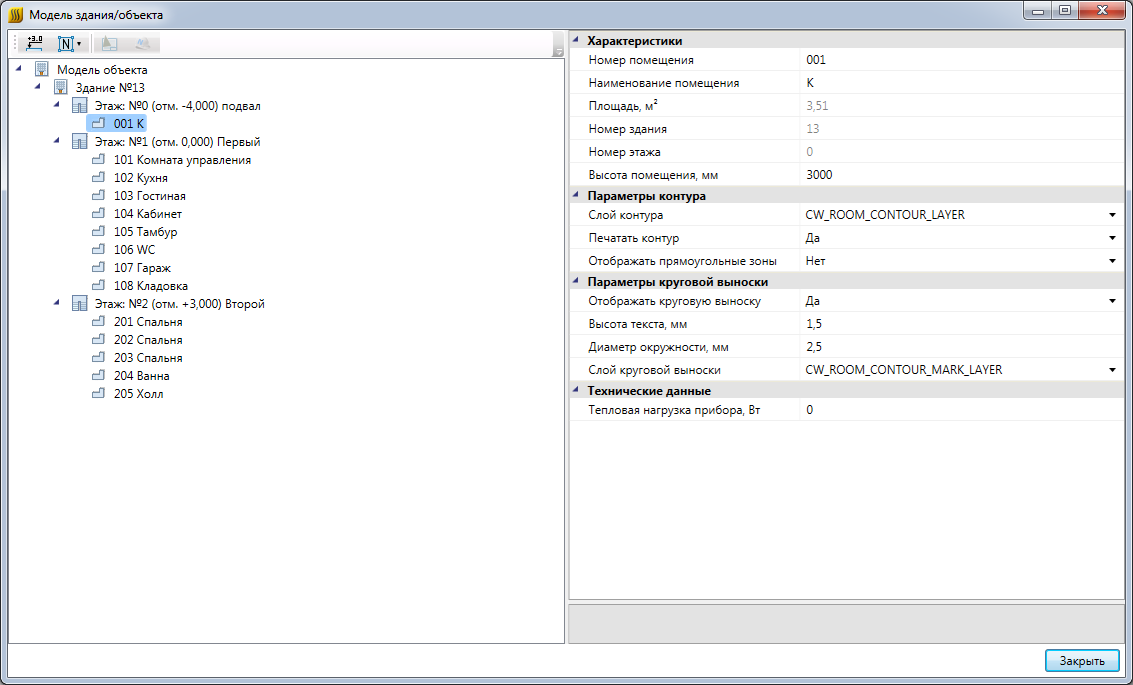Click the floor icon for Этаж №2 Второй
Screen dimensions: 1133x685
79,304
